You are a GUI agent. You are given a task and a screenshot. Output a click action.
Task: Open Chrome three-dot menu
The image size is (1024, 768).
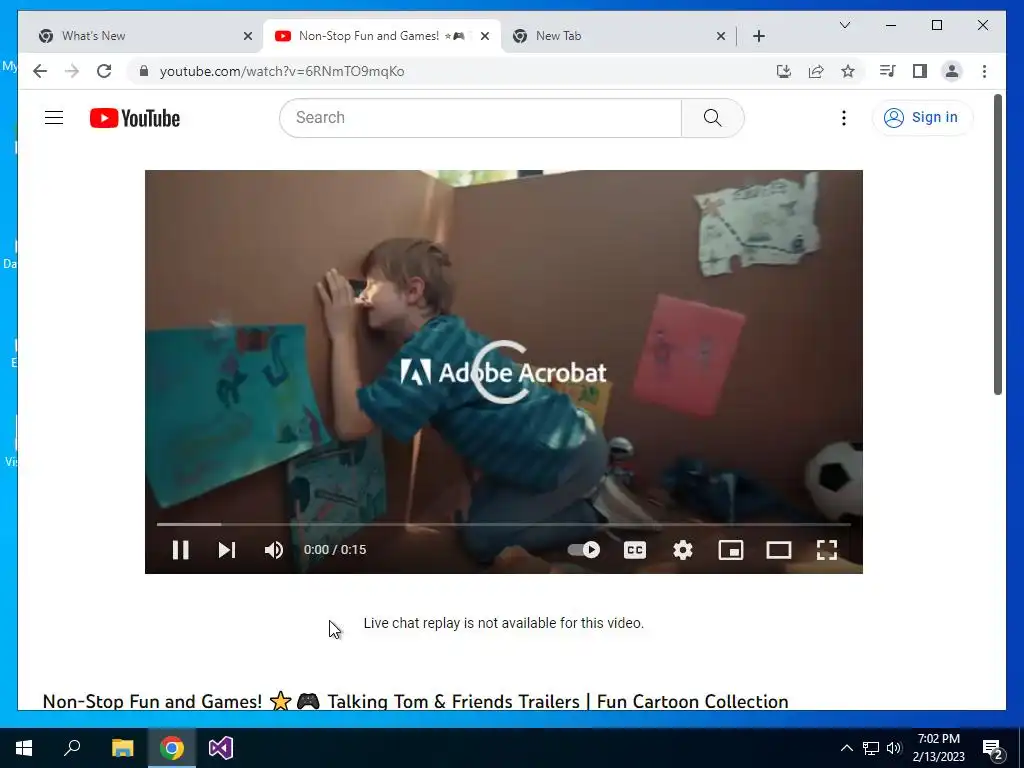[984, 71]
